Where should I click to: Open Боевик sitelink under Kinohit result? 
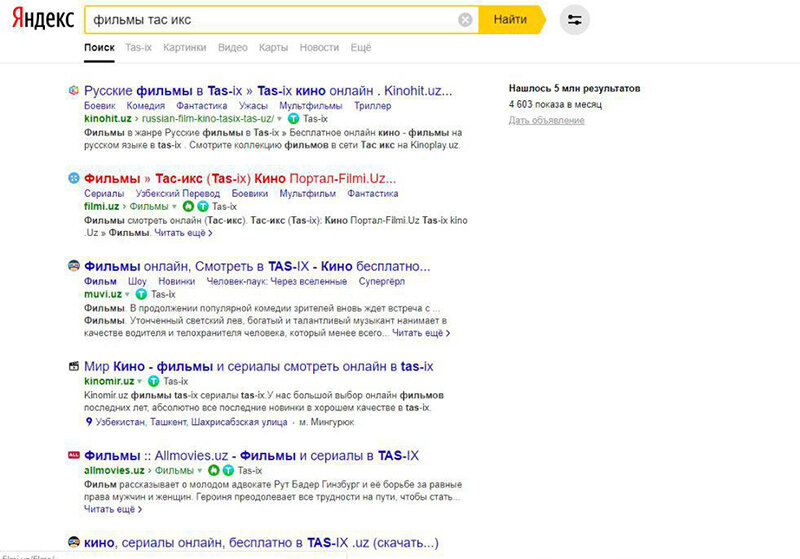99,106
